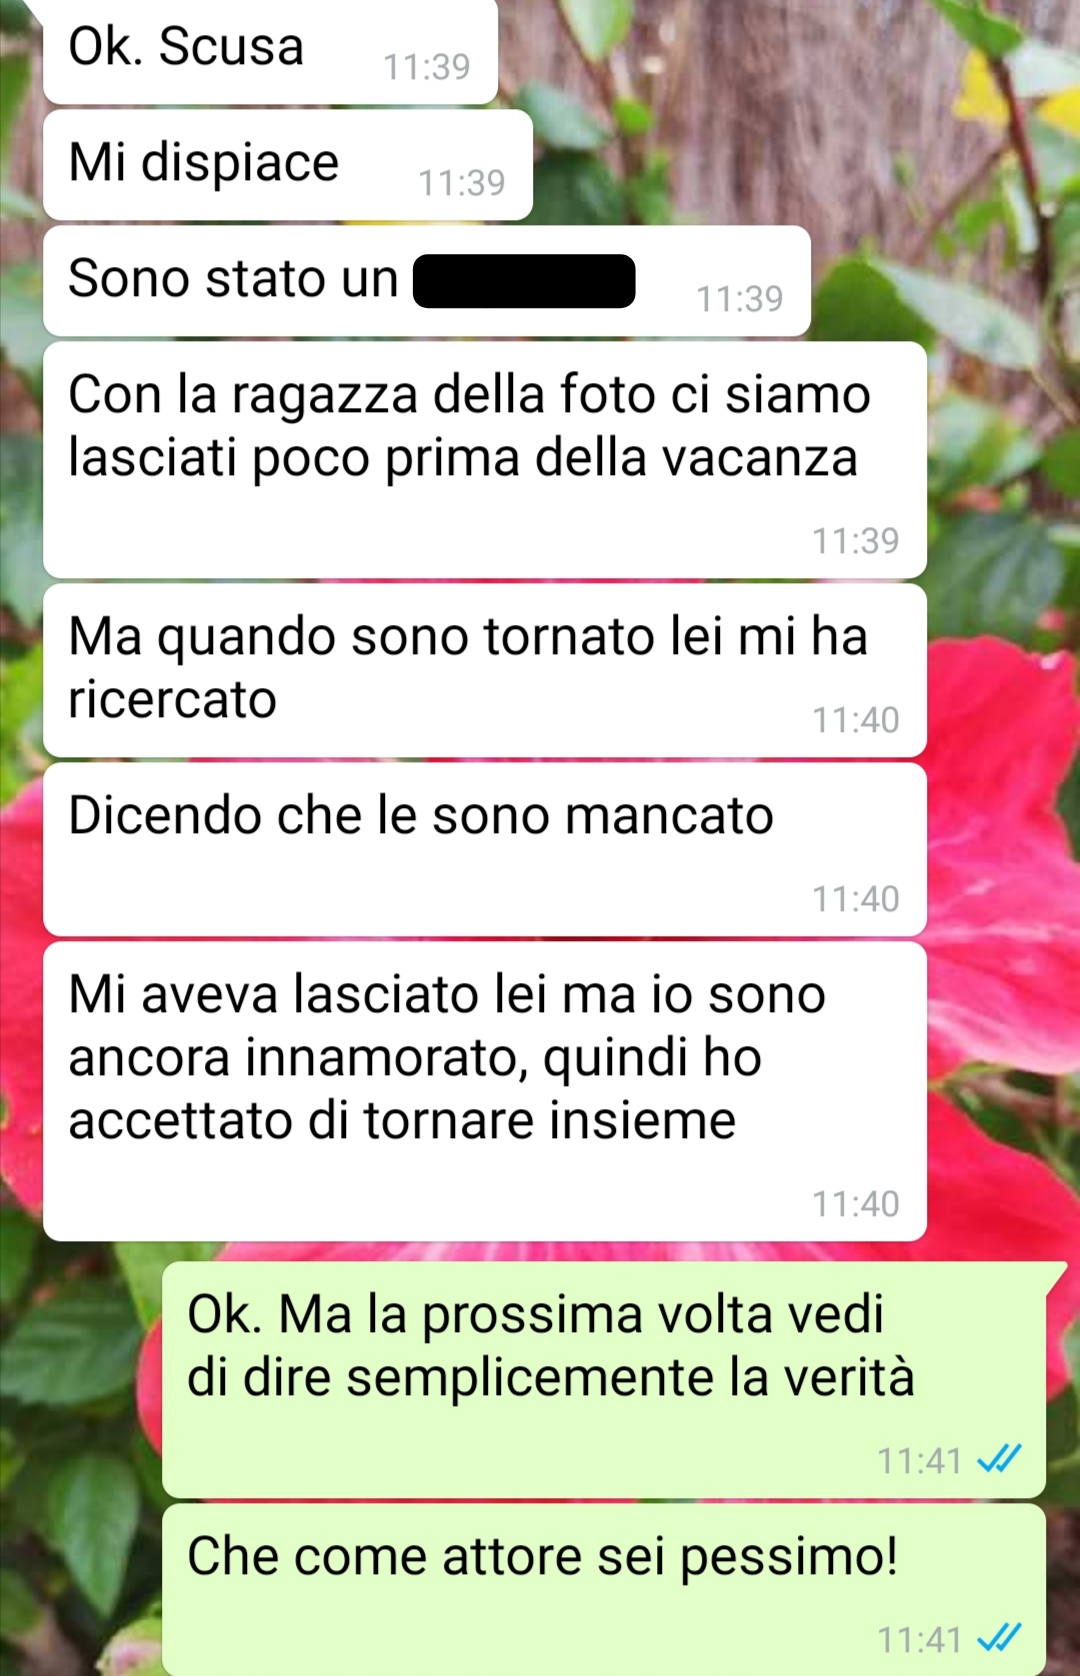This screenshot has width=1080, height=1676.
Task: Click the blacked-out censored word
Action: pyautogui.click(x=524, y=281)
